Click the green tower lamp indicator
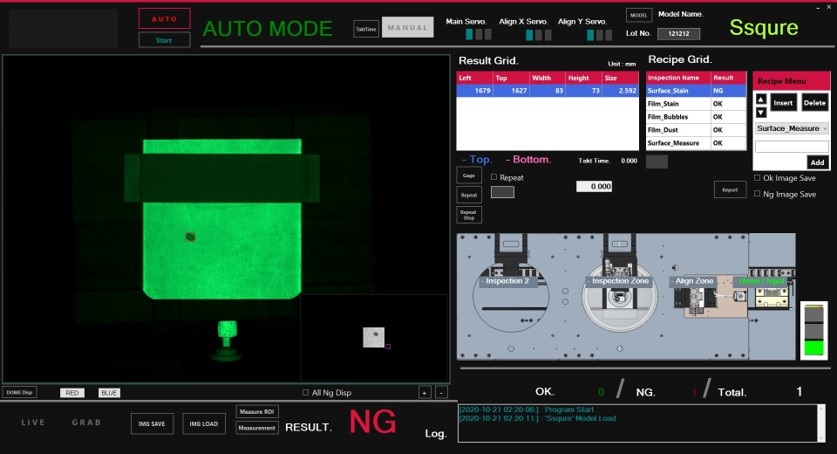The height and width of the screenshot is (454, 837). click(812, 346)
